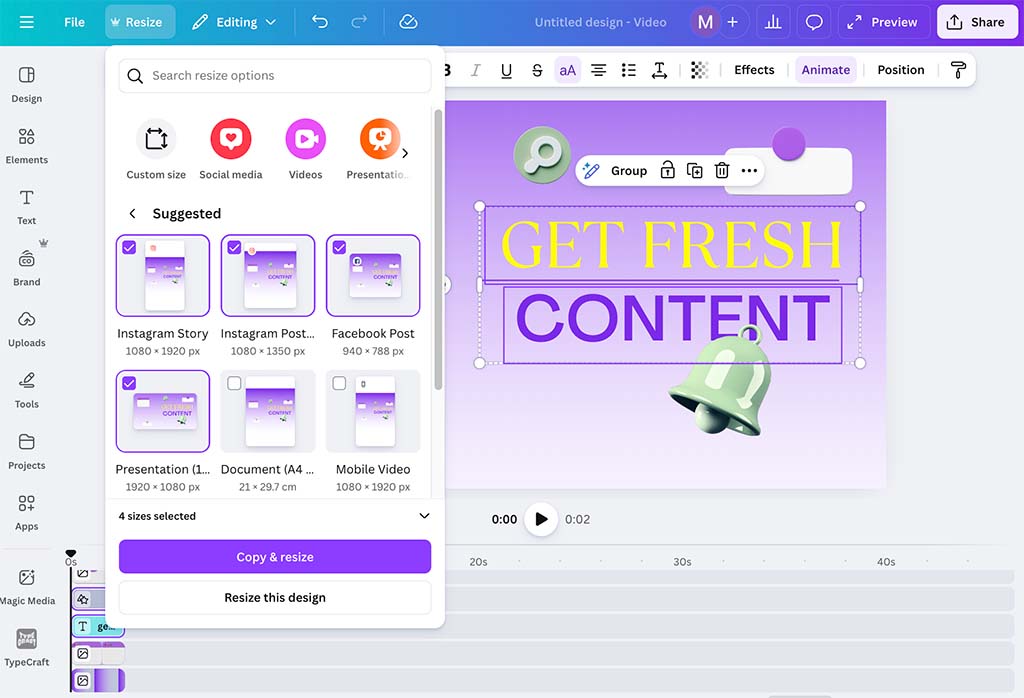Open the Text panel
This screenshot has height=698, width=1024.
(x=26, y=207)
